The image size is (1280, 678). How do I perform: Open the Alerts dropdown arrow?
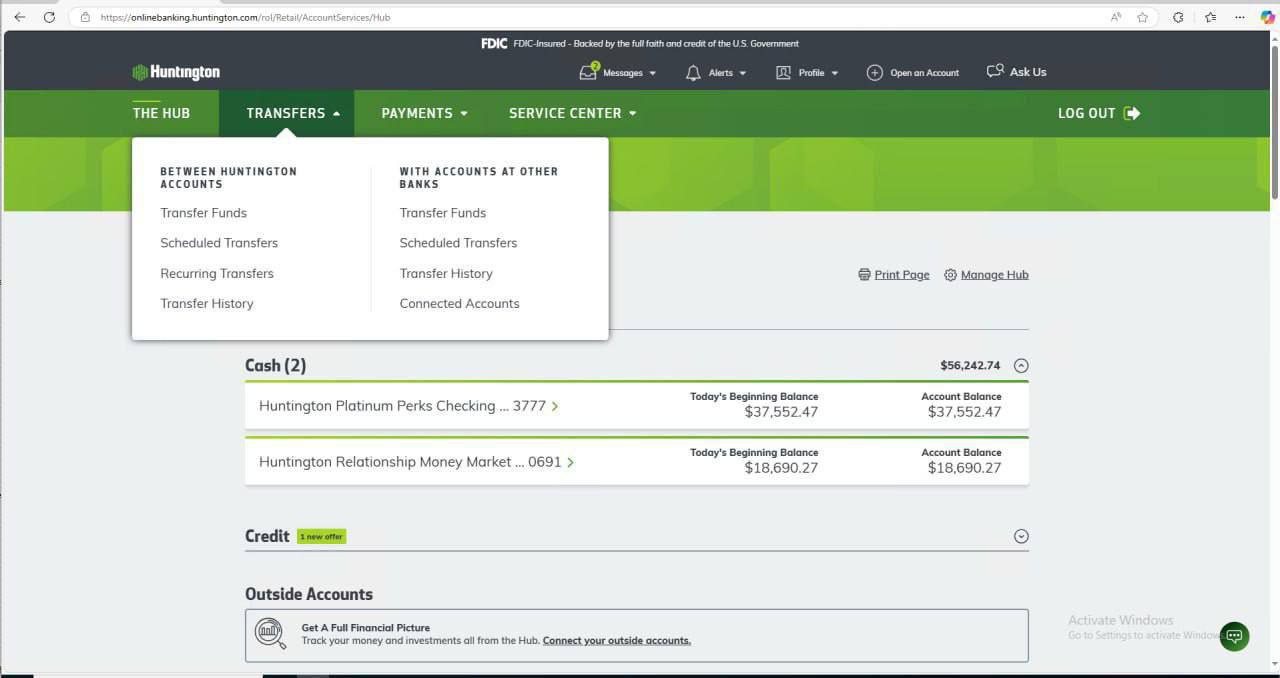point(742,73)
